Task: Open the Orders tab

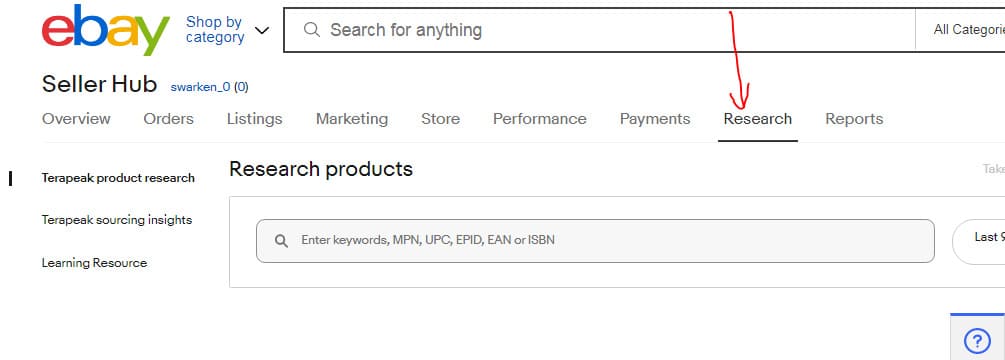Action: pos(169,119)
